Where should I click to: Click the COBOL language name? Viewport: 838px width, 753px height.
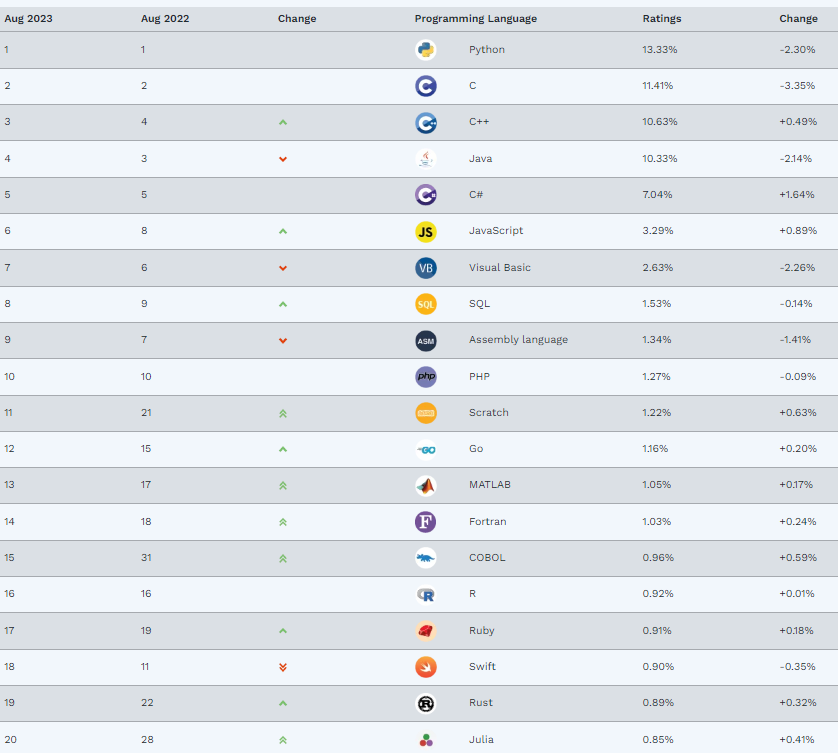487,558
